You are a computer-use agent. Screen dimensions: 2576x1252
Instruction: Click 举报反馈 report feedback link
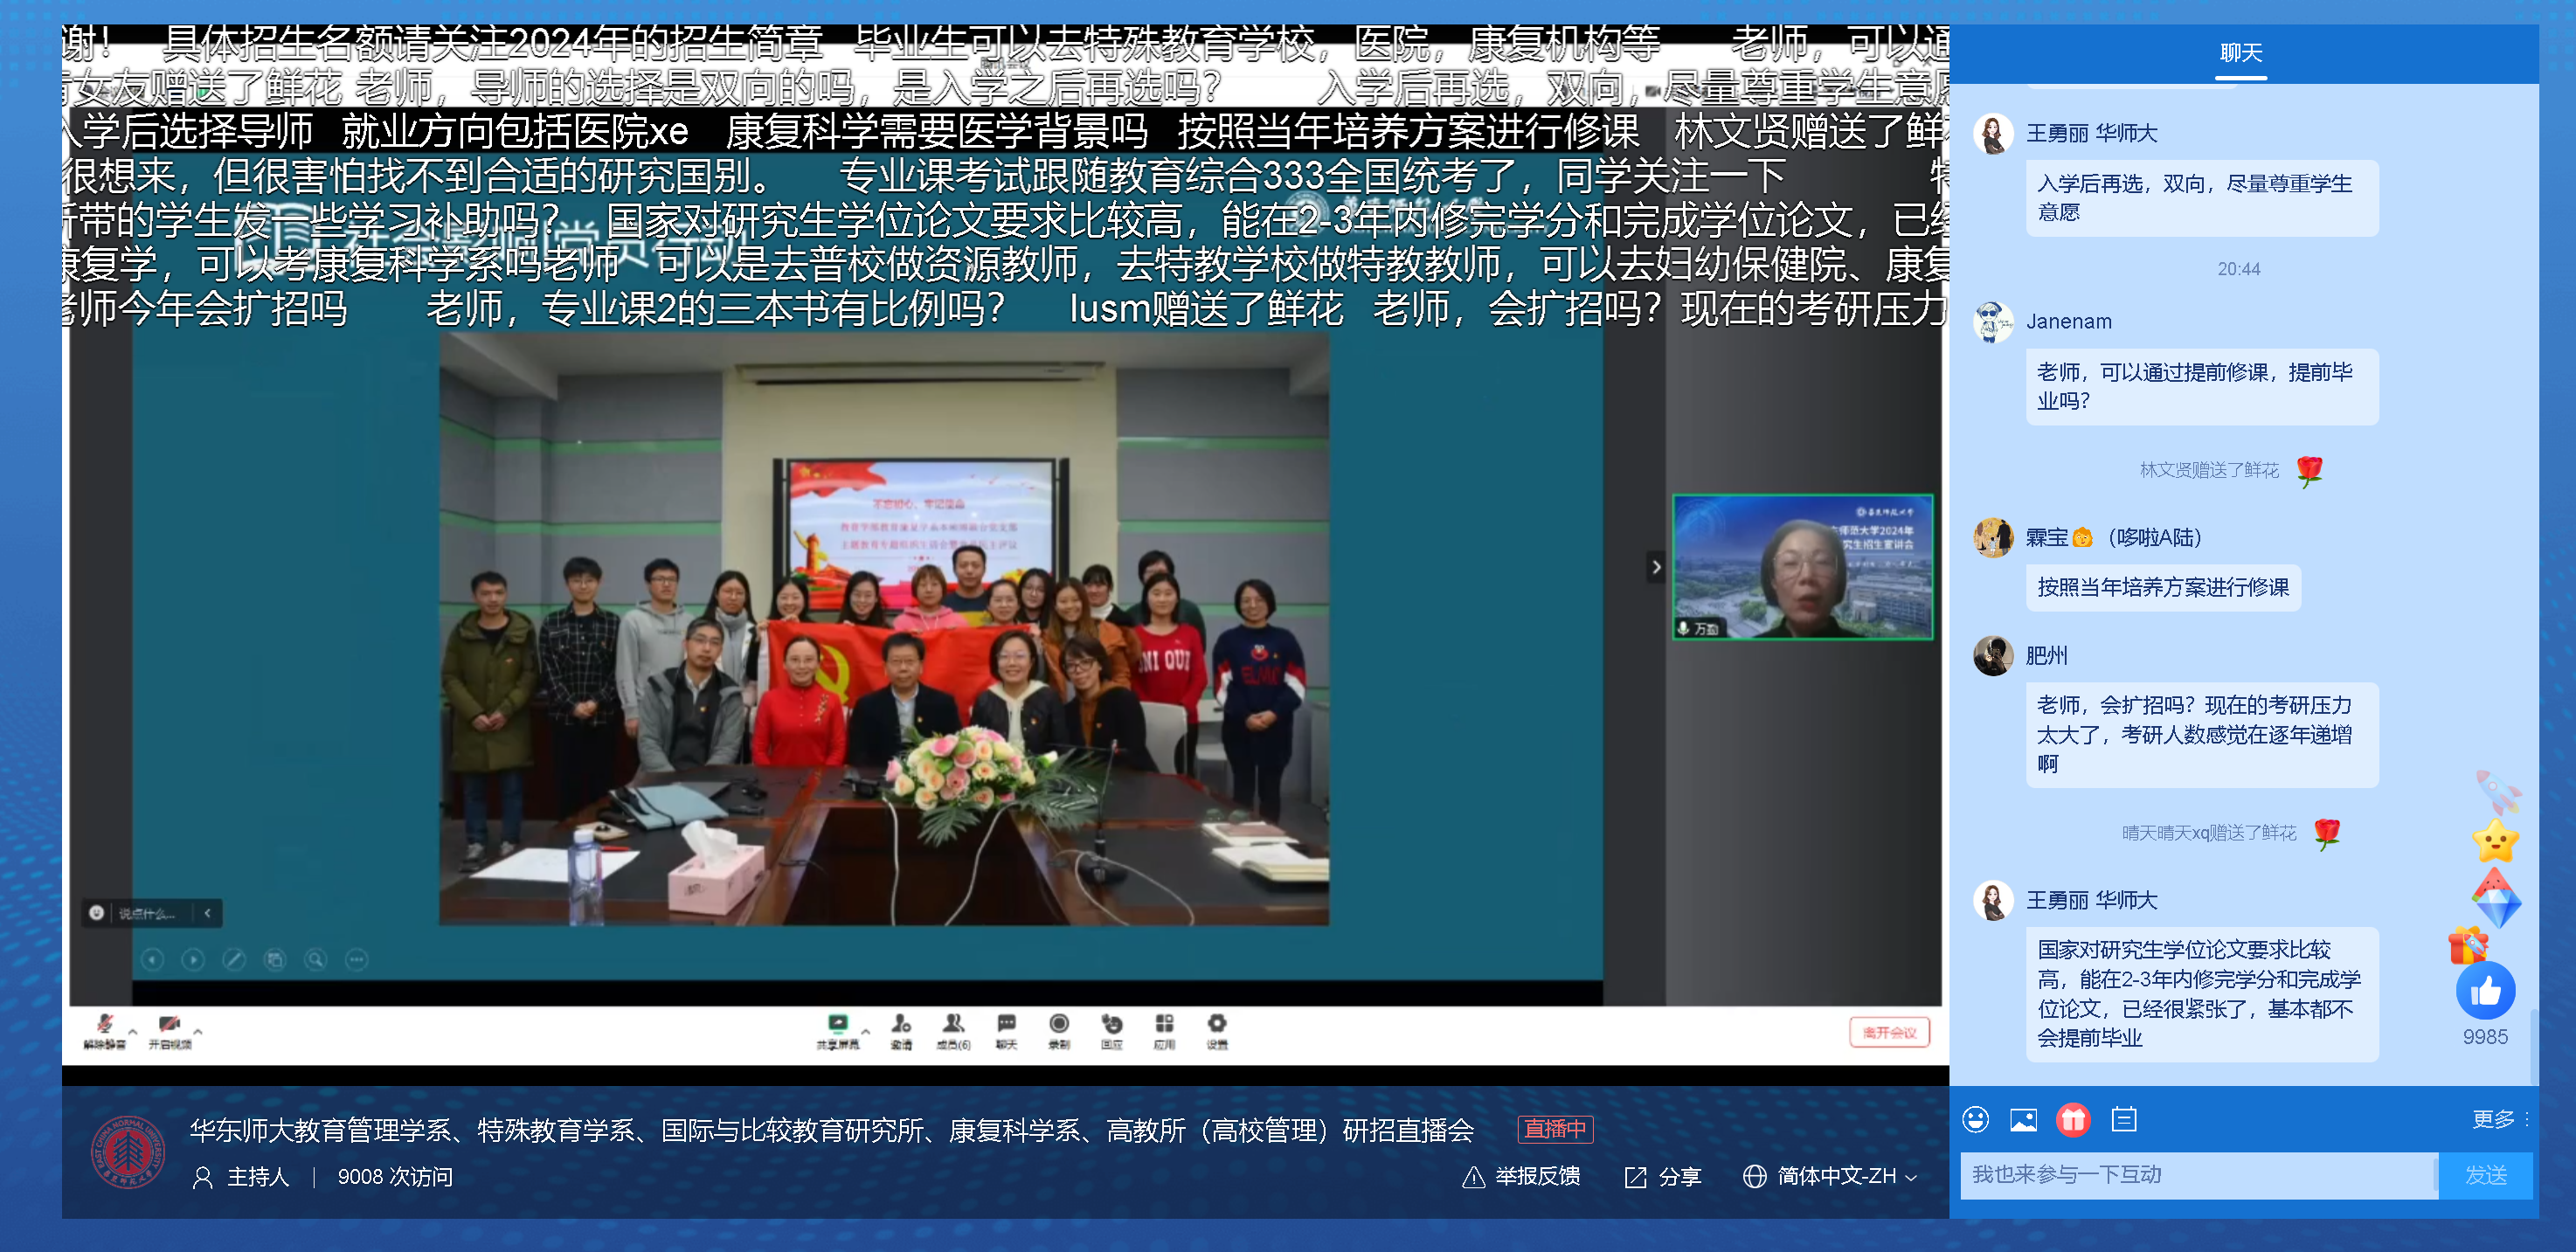point(1521,1177)
